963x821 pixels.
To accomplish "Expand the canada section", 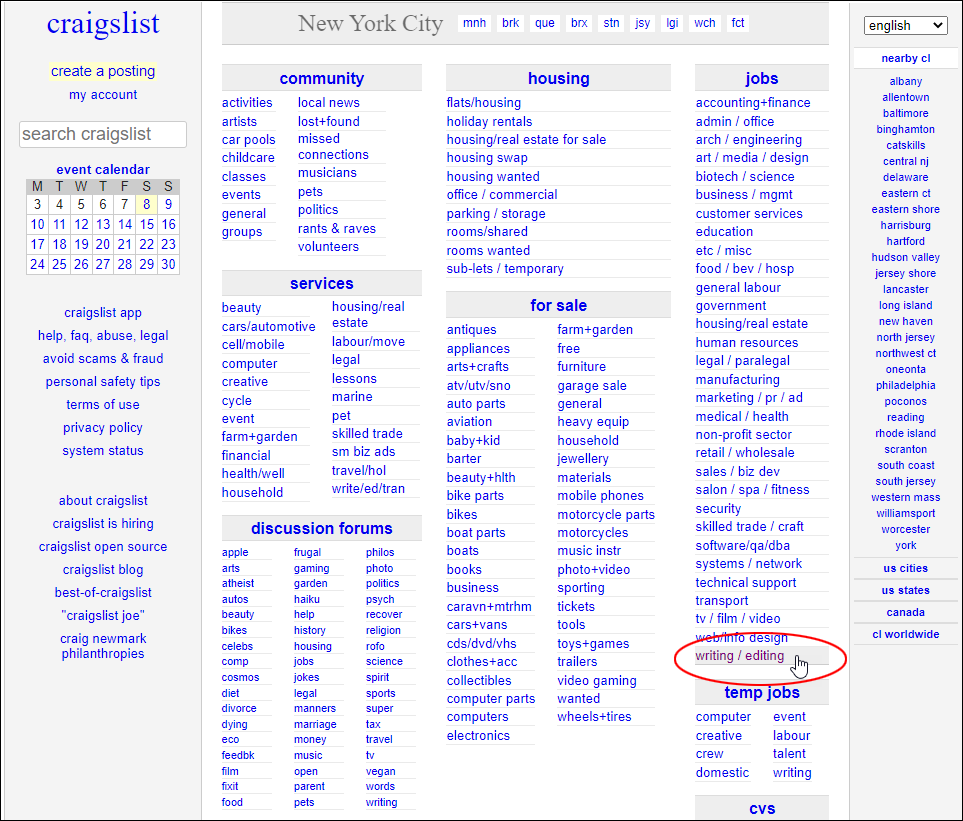I will [905, 612].
